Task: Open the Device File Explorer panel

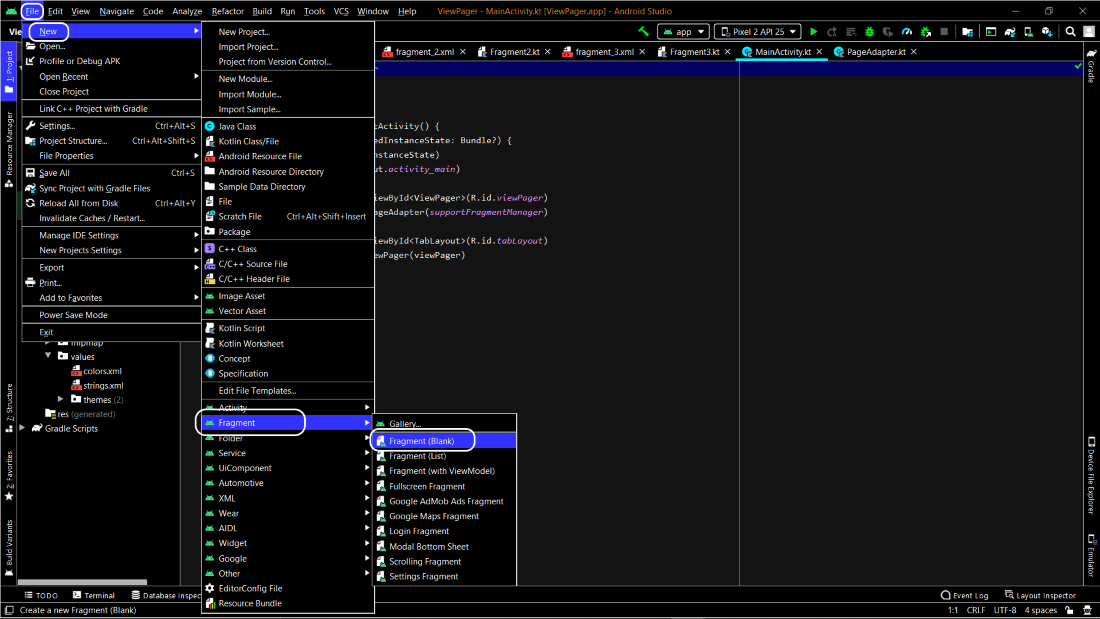Action: click(x=1091, y=476)
